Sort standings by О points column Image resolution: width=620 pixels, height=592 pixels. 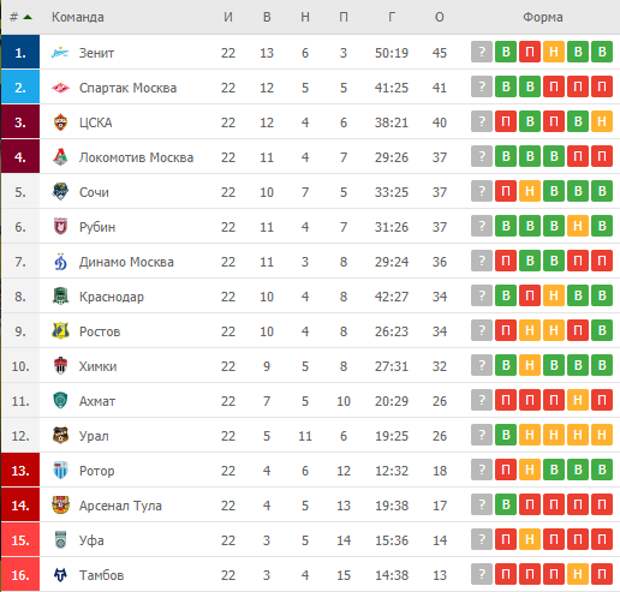439,17
